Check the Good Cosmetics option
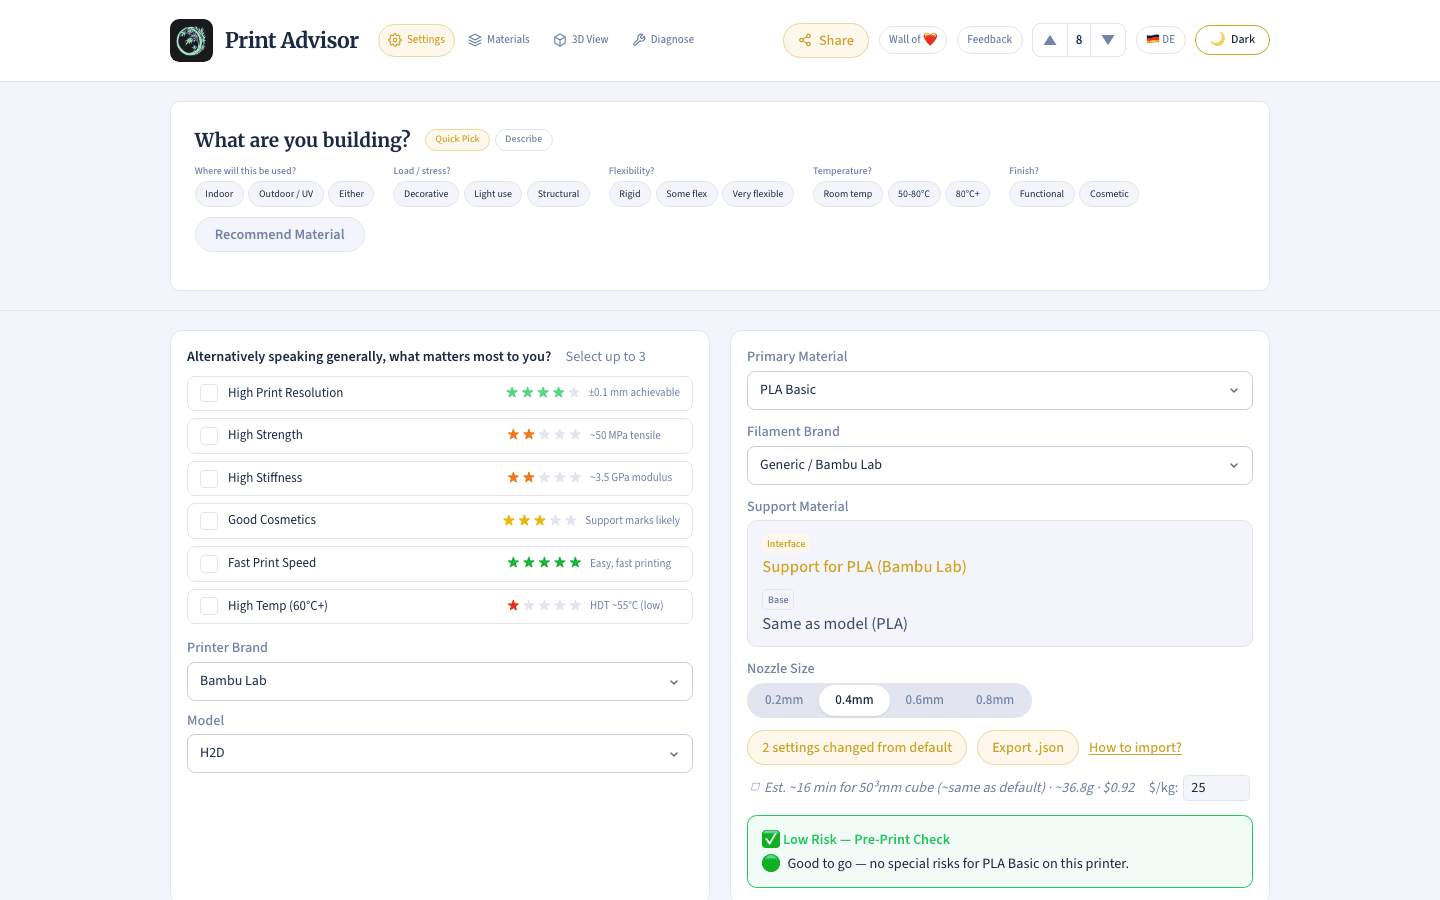 coord(209,520)
